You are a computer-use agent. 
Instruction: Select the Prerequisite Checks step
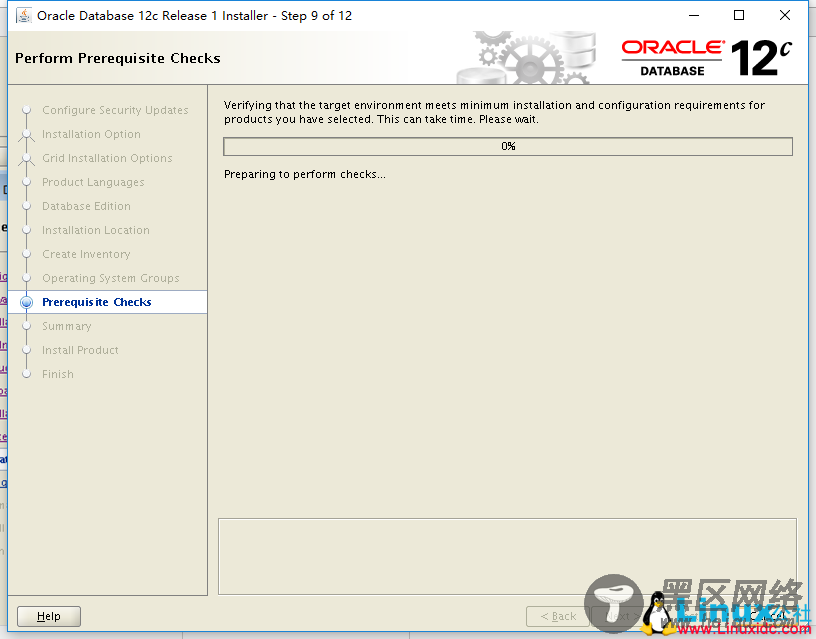(97, 302)
